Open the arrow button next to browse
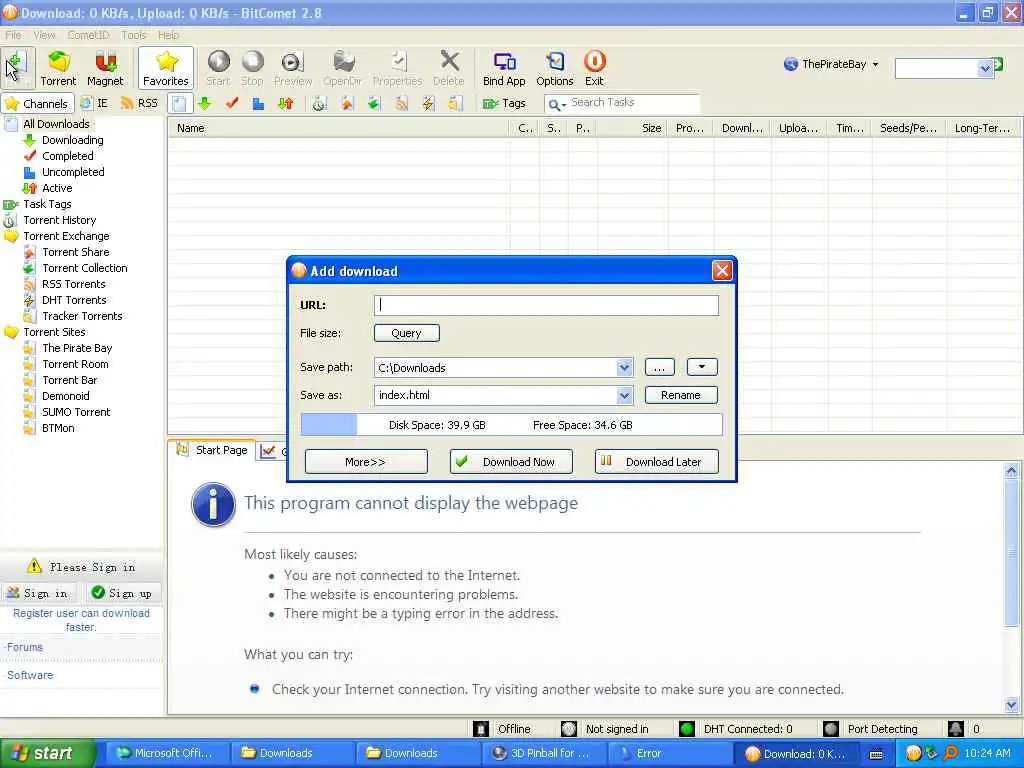Viewport: 1024px width, 768px height. click(702, 367)
